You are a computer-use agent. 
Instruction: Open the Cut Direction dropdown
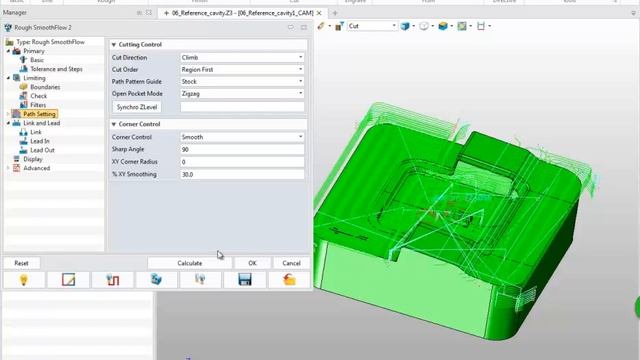[300, 58]
